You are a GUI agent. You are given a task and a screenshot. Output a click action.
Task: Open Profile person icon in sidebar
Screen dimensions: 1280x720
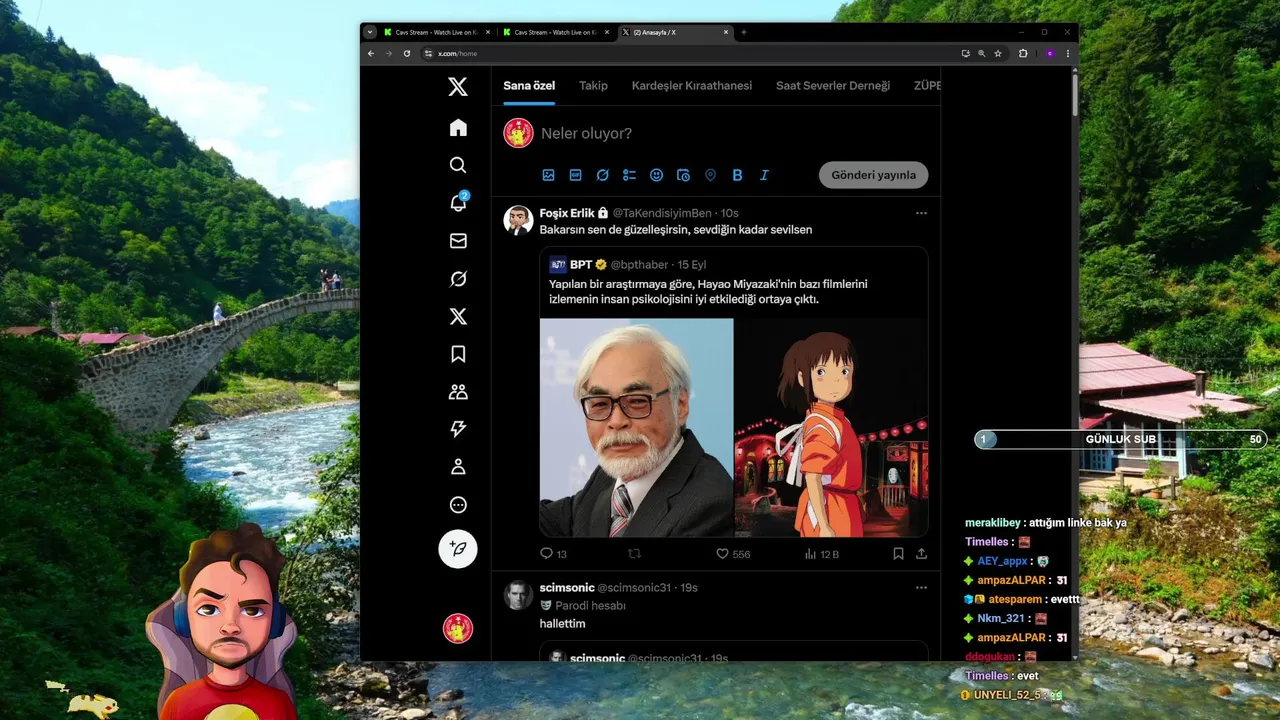pos(458,467)
